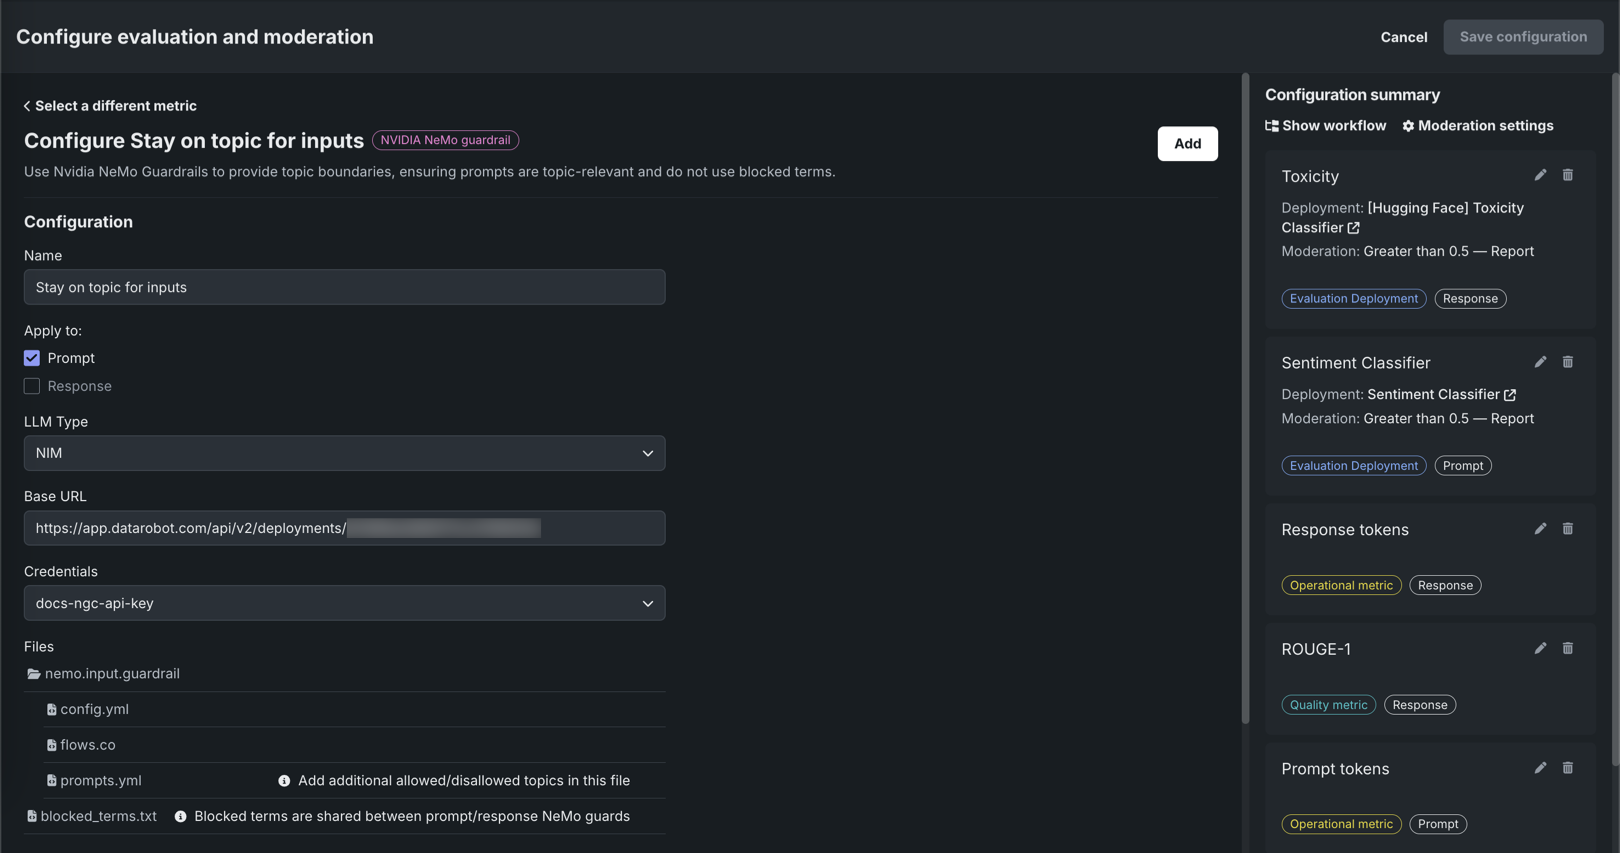Click info icon beside prompts.yml
1620x853 pixels.
(x=284, y=781)
